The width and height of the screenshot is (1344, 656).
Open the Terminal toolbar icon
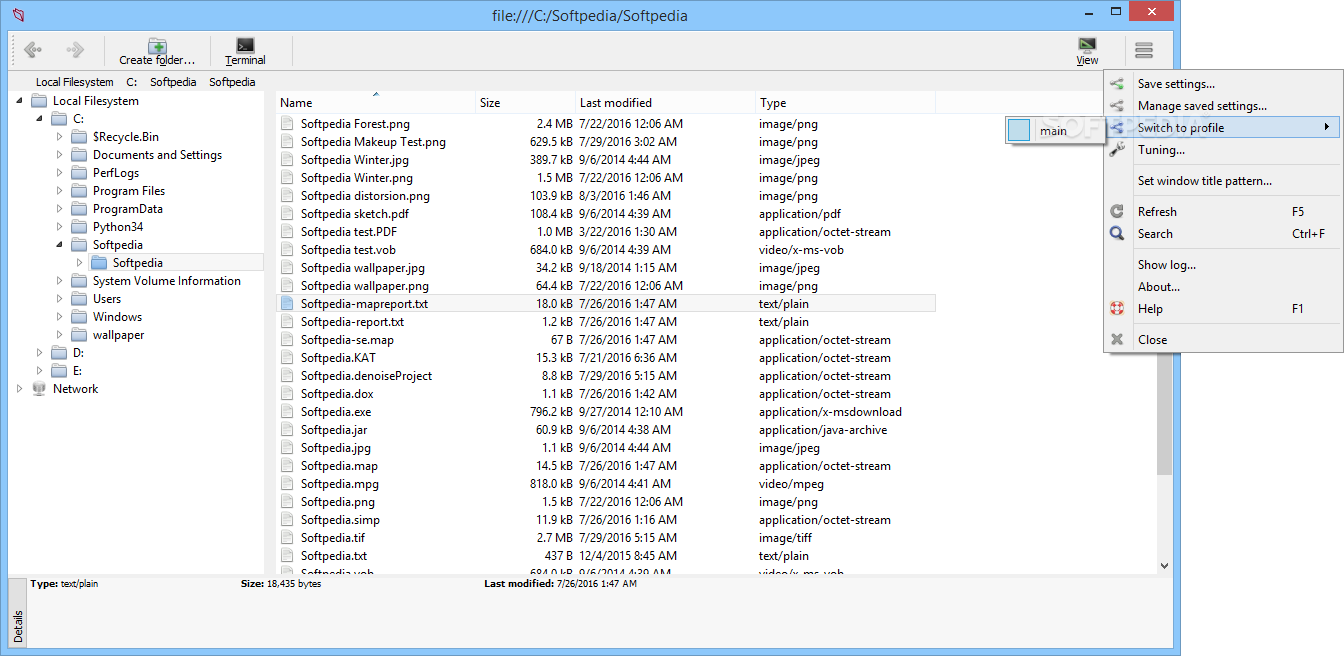pyautogui.click(x=245, y=45)
